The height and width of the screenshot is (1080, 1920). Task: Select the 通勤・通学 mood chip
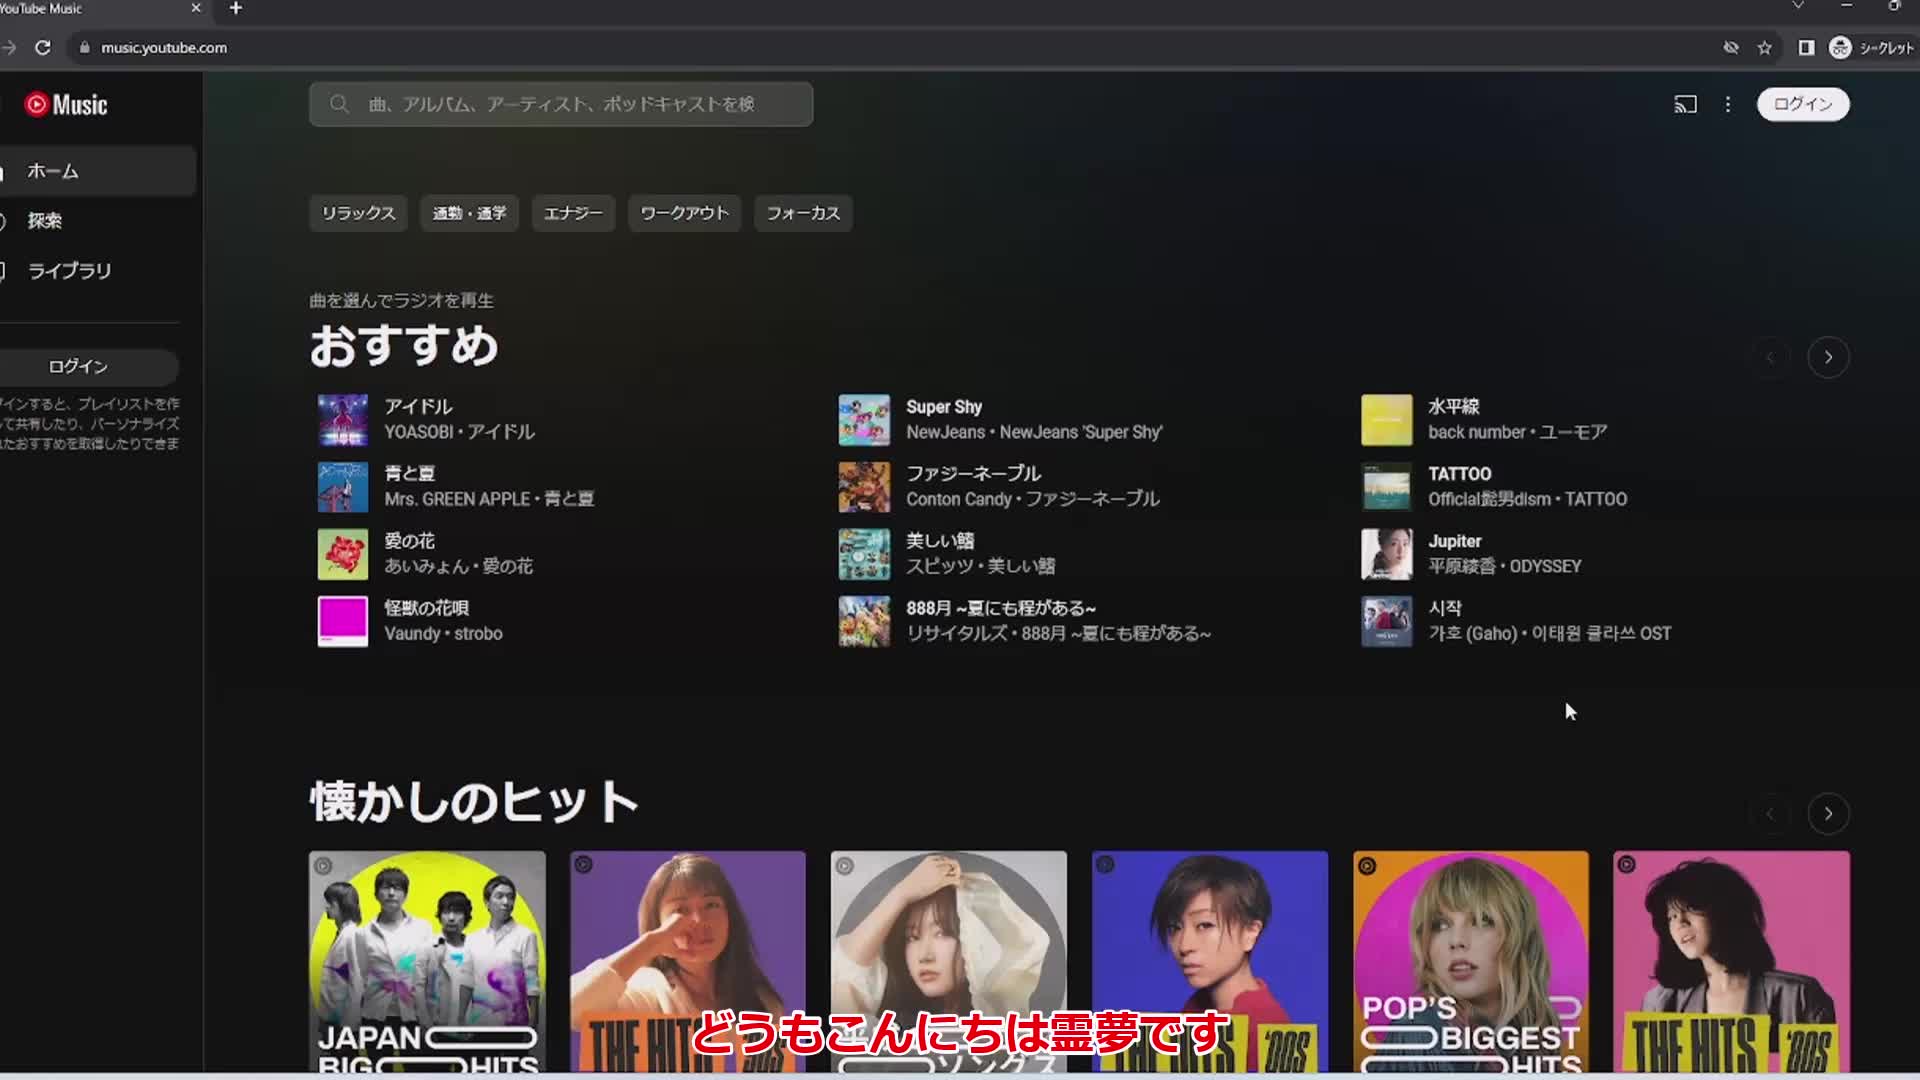coord(469,213)
